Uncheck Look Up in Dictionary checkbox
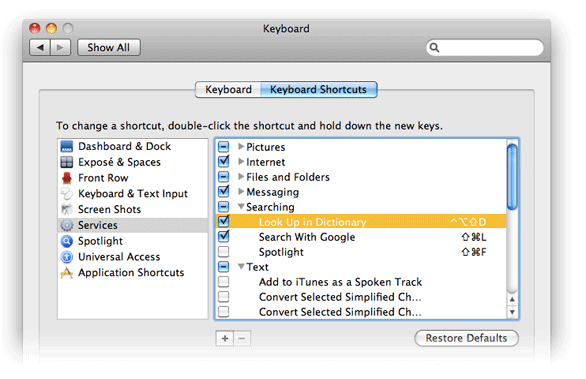 click(x=223, y=221)
